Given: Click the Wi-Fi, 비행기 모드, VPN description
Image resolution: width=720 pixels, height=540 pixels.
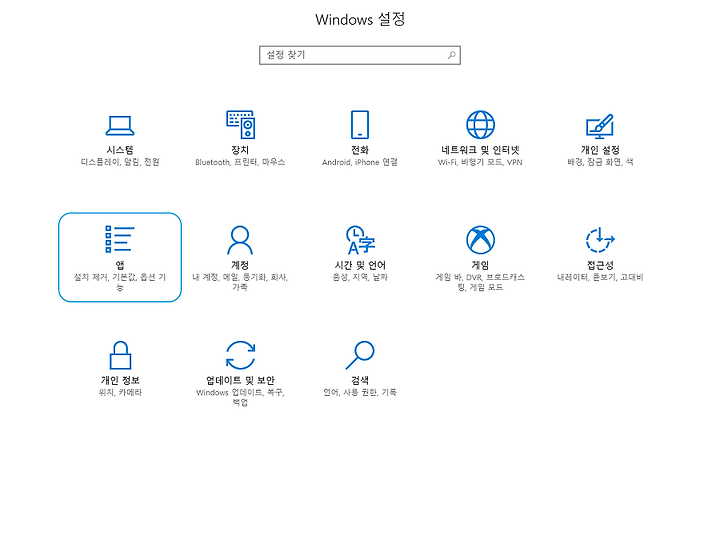Looking at the screenshot, I should pyautogui.click(x=480, y=162).
